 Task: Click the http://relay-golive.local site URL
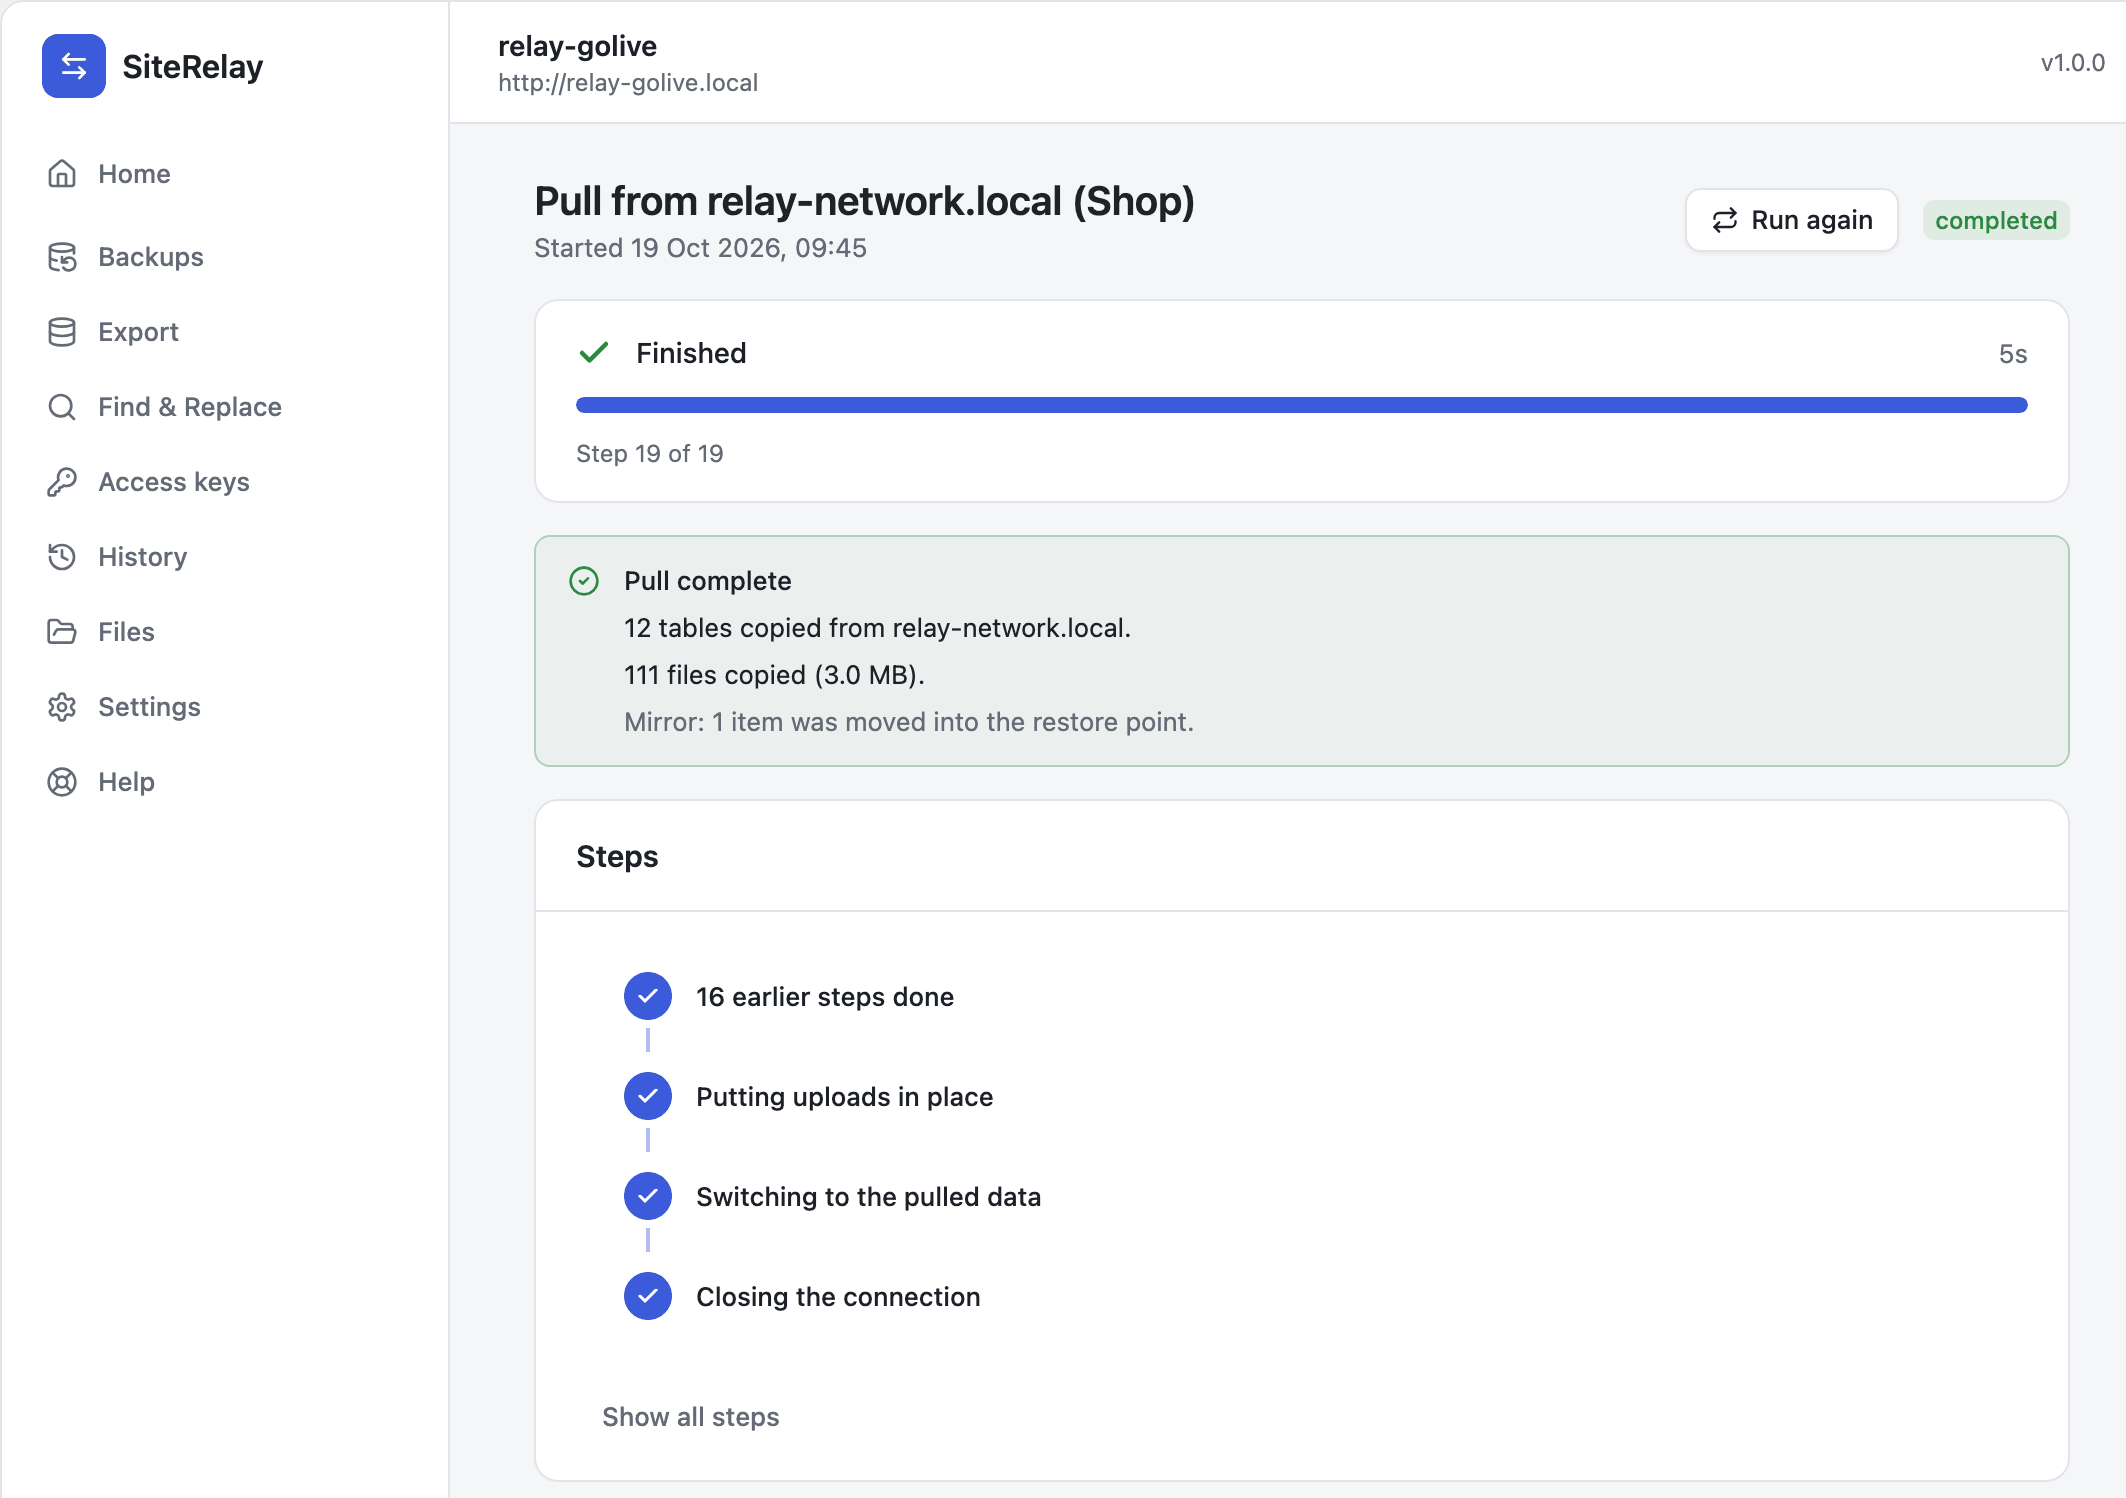tap(628, 83)
